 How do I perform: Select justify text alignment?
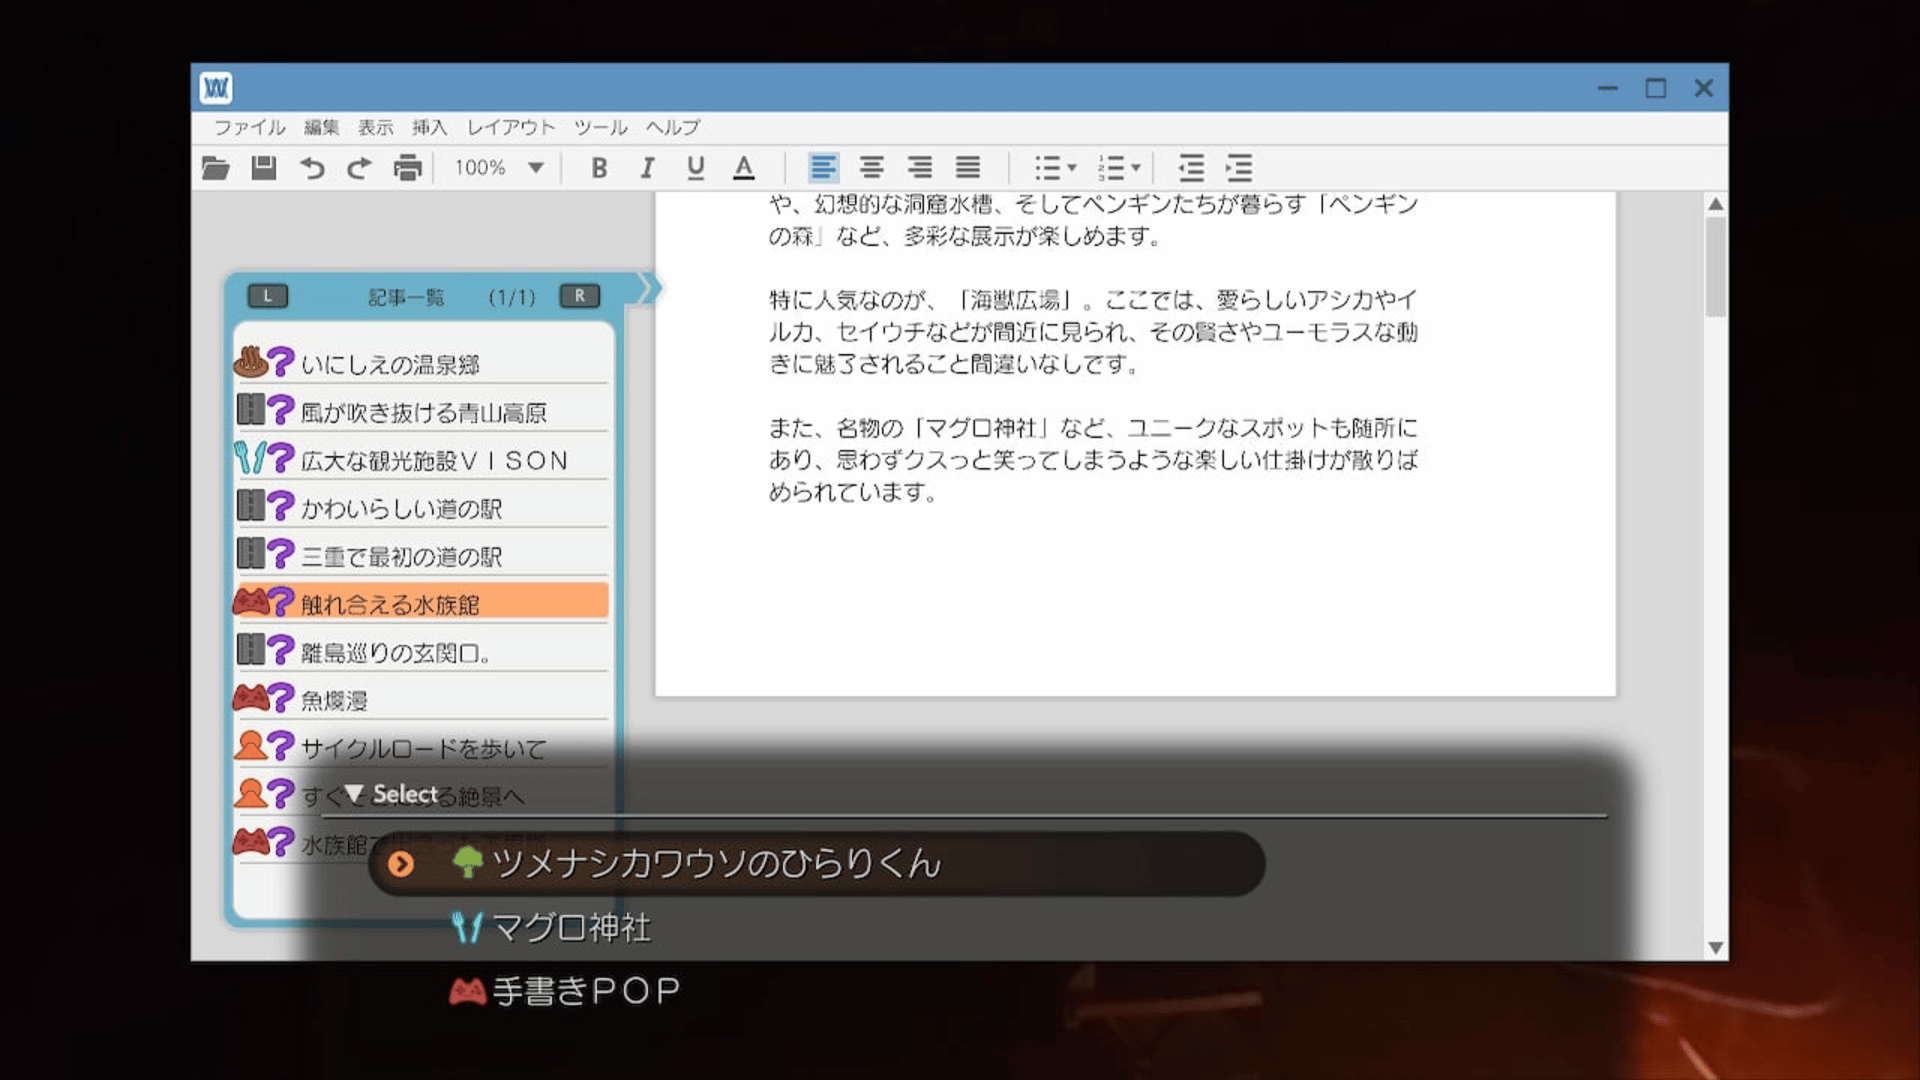pos(967,168)
